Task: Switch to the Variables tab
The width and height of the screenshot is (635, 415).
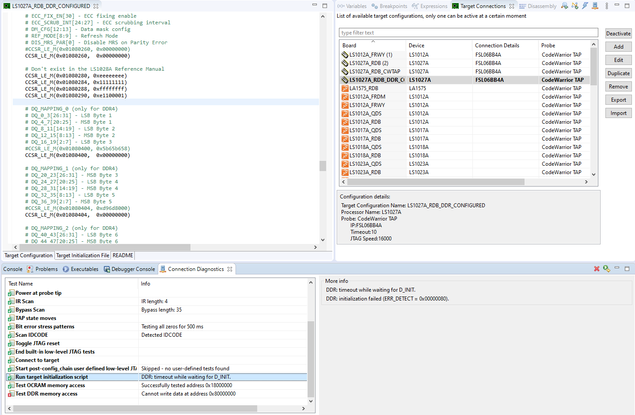Action: pyautogui.click(x=352, y=6)
